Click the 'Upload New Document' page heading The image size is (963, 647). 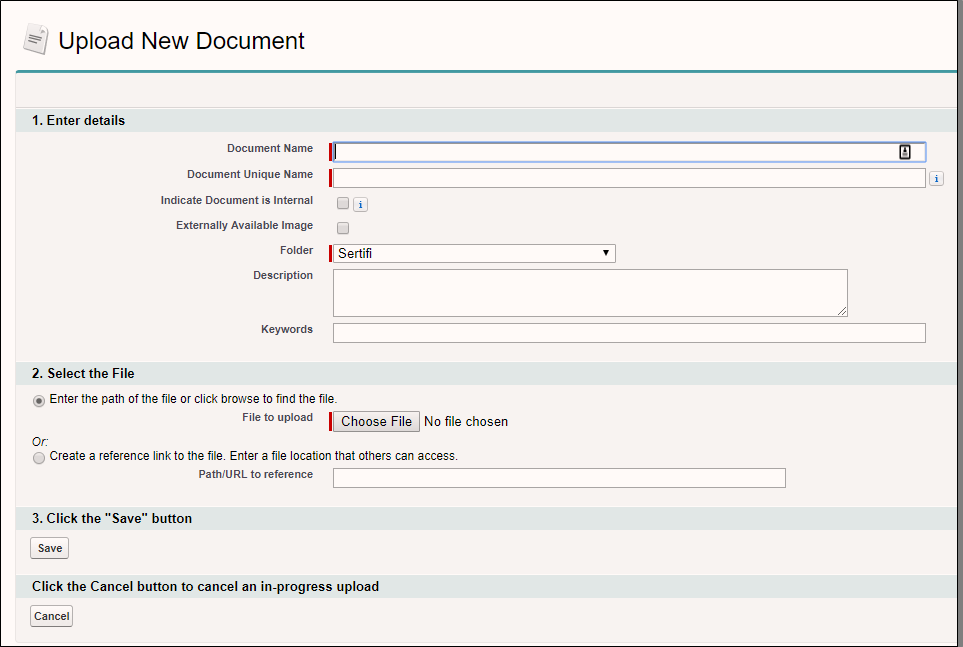click(181, 41)
